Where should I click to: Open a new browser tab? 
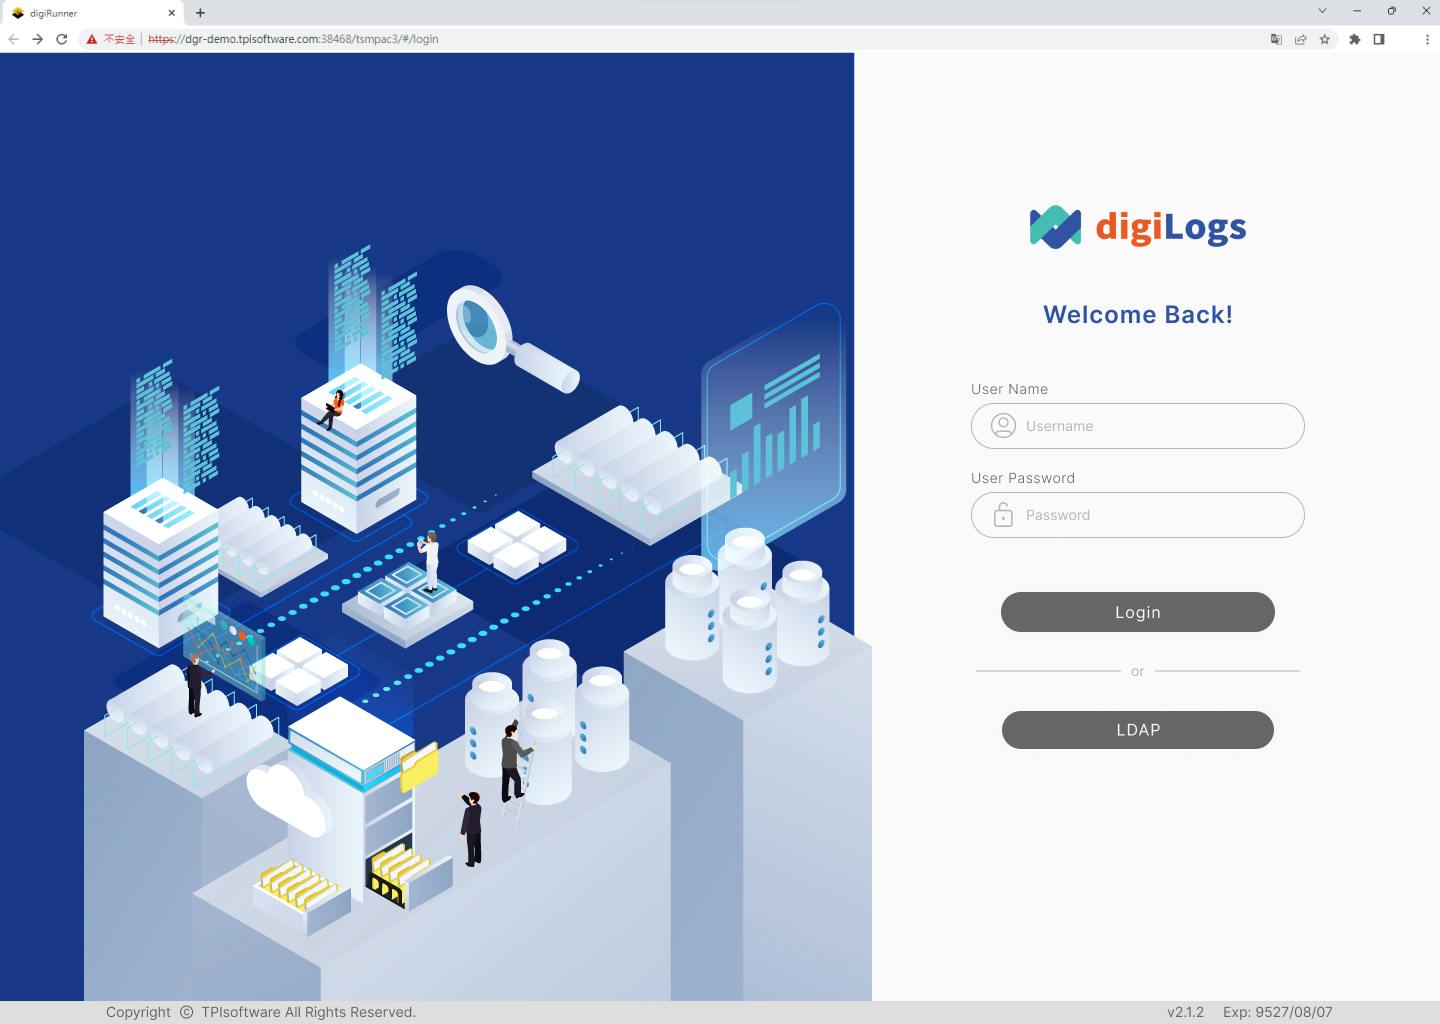[200, 13]
